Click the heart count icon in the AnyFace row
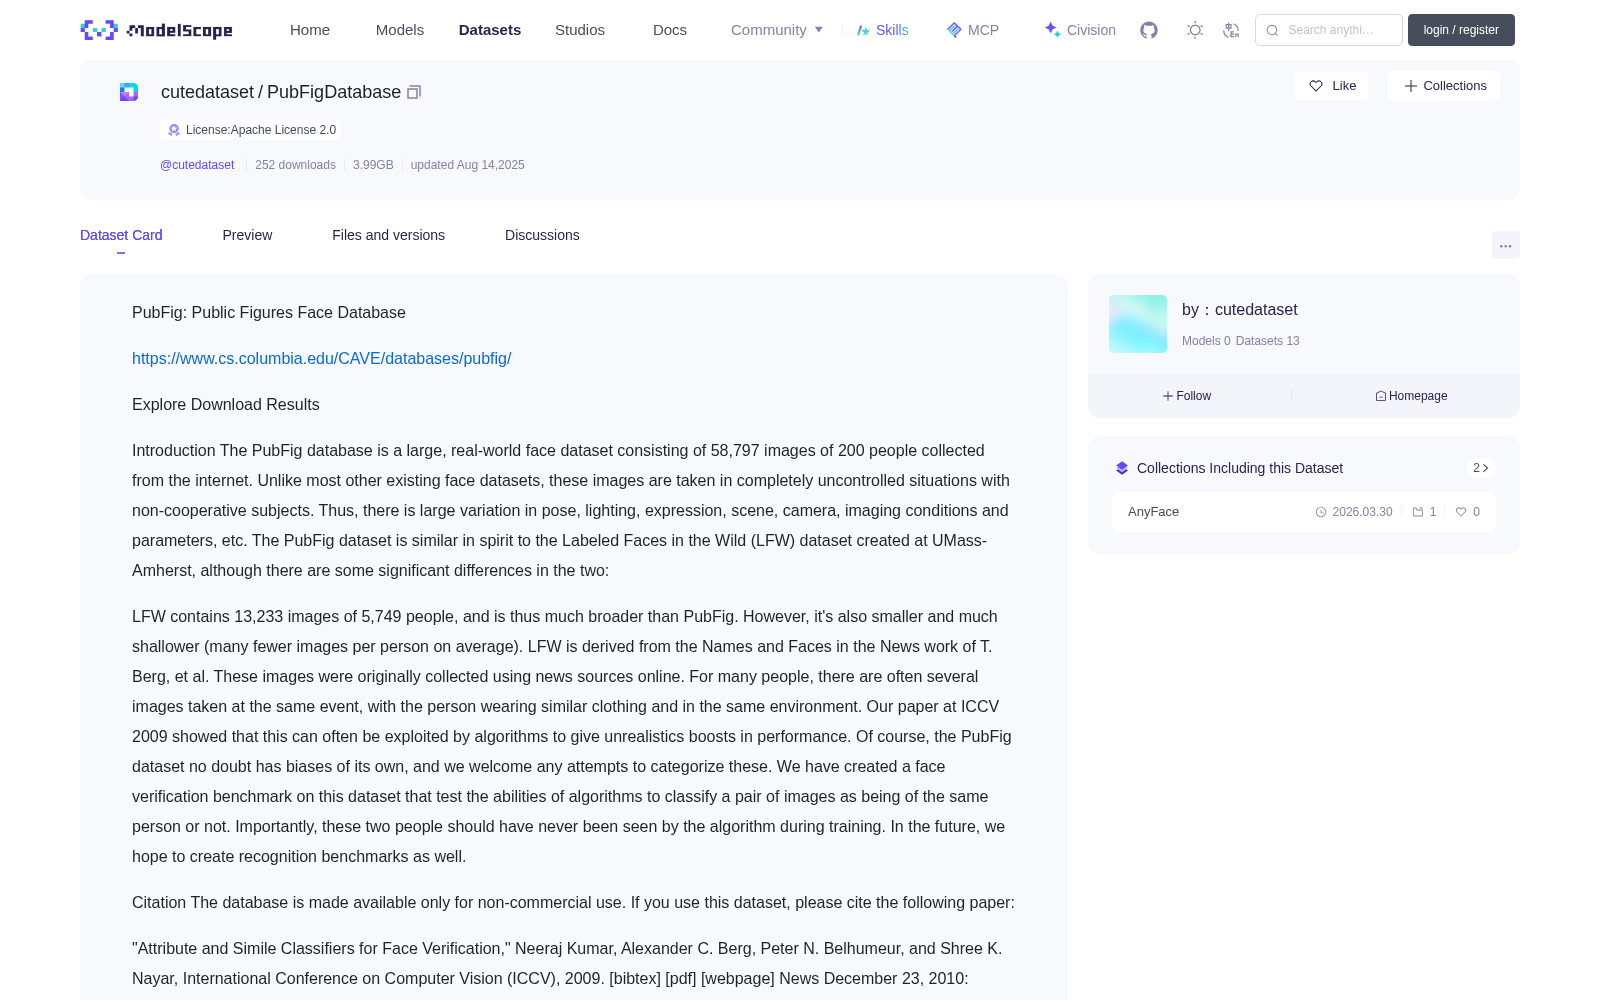This screenshot has width=1600, height=1000. click(1461, 512)
